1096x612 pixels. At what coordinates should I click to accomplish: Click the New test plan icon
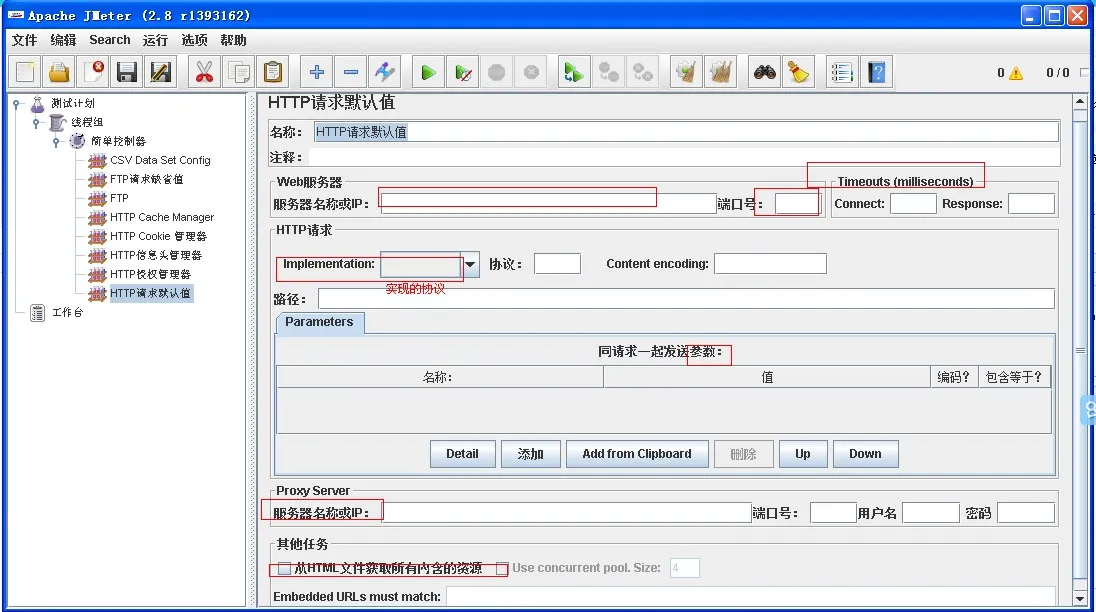25,72
